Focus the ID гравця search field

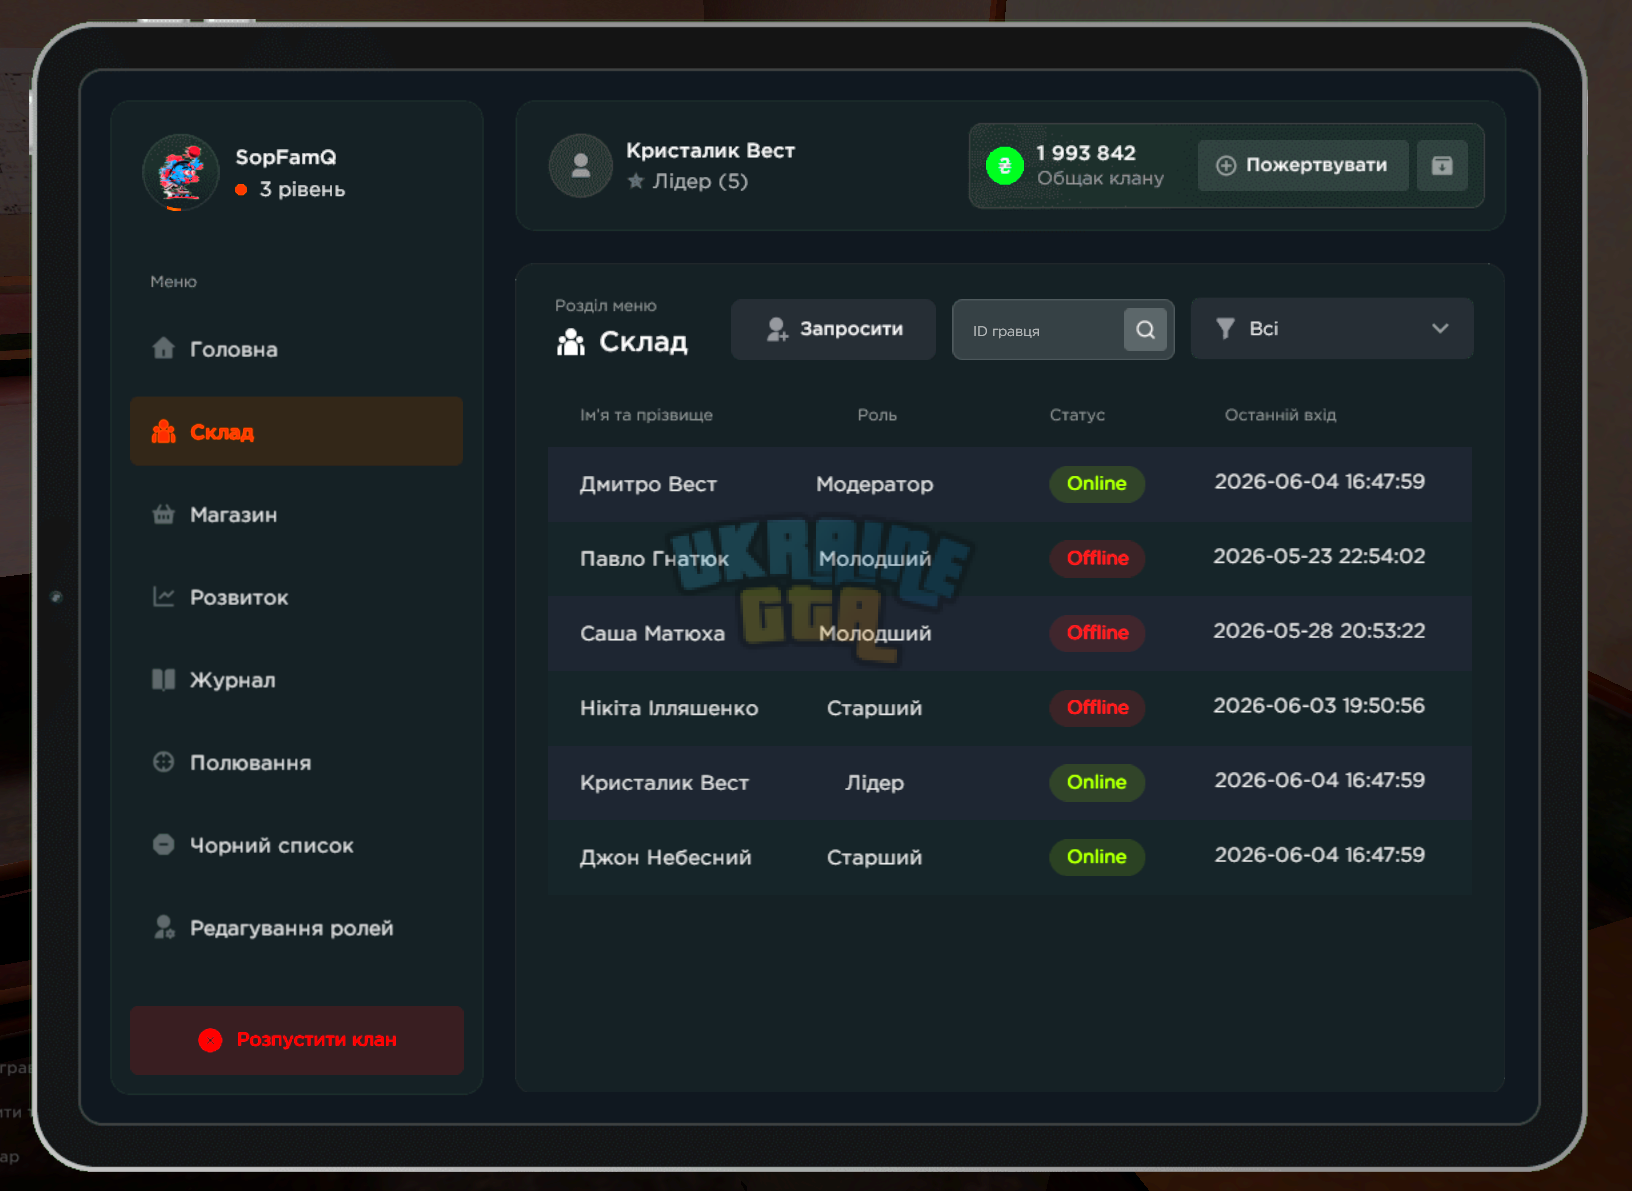click(x=1038, y=330)
